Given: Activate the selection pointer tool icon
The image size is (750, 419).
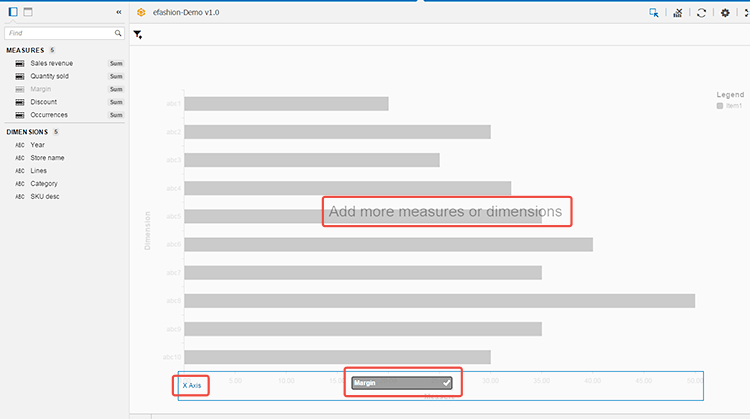Looking at the screenshot, I should pyautogui.click(x=653, y=13).
